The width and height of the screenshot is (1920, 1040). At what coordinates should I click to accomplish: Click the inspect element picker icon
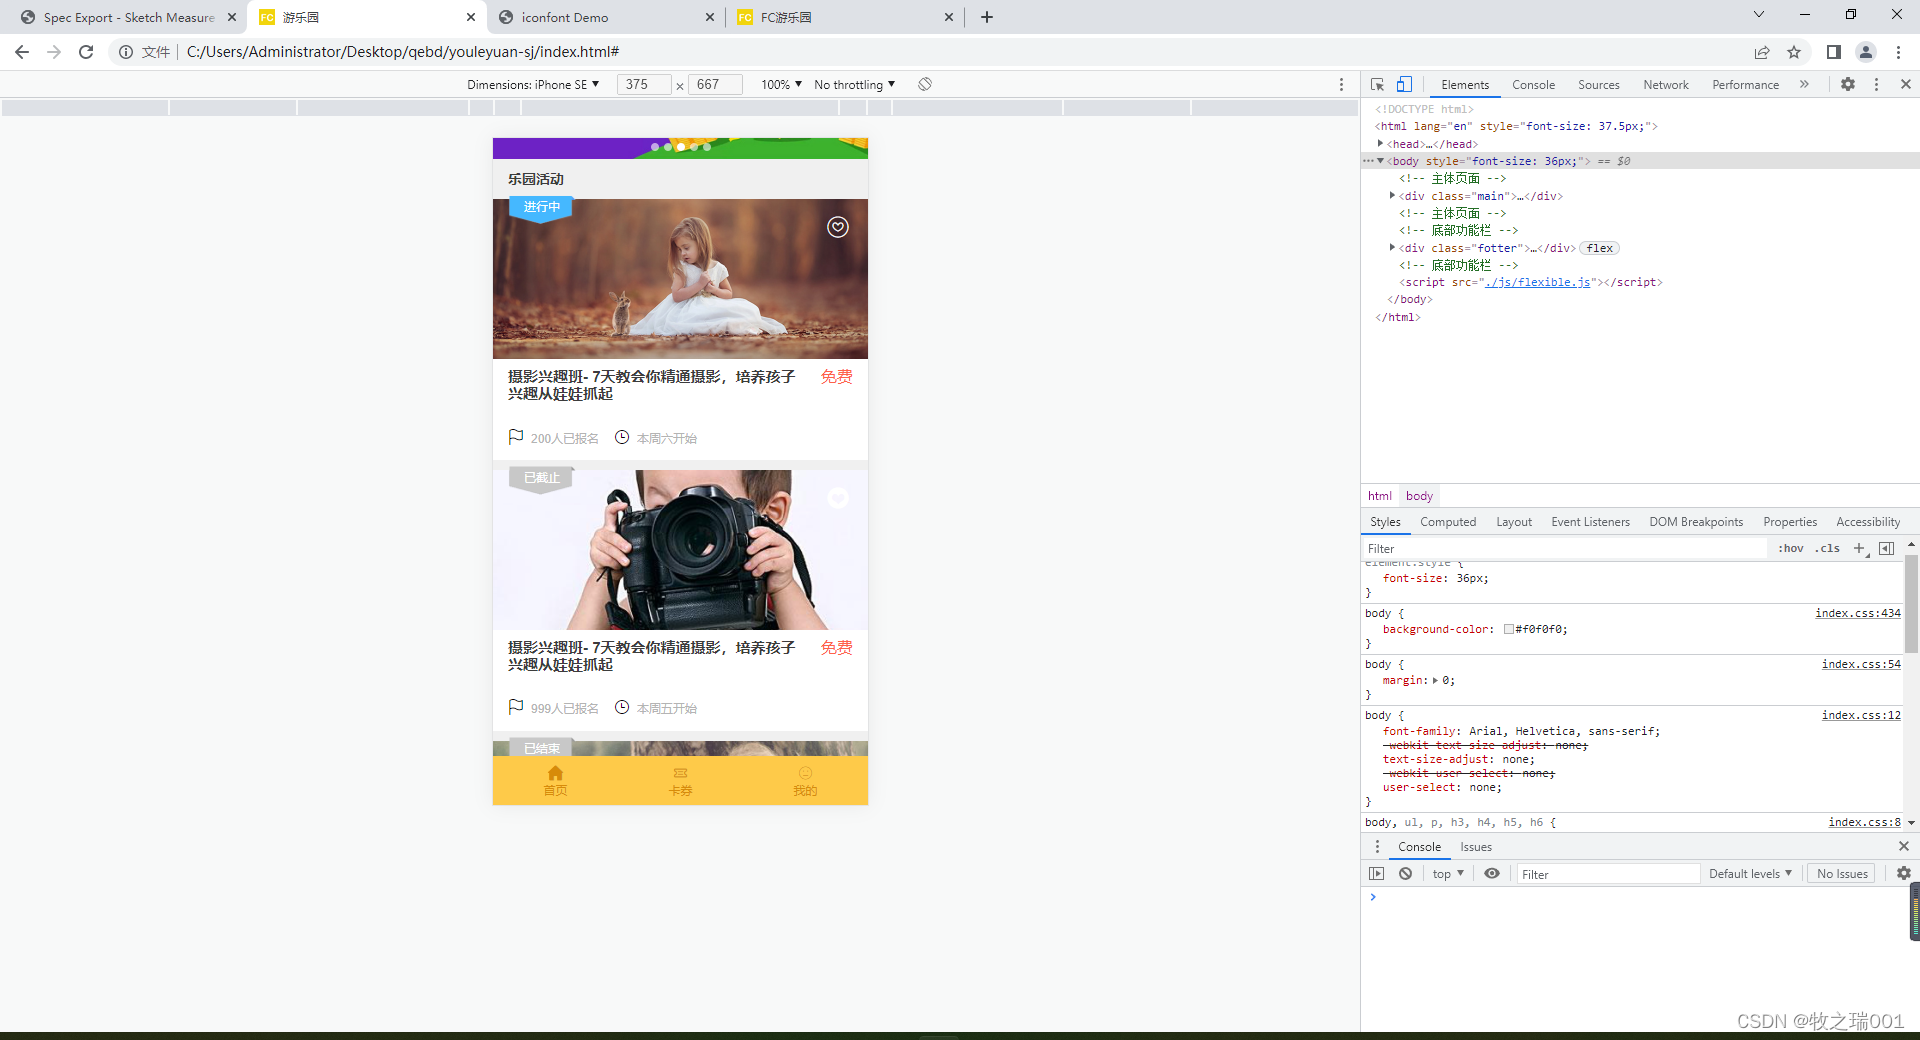[1377, 85]
